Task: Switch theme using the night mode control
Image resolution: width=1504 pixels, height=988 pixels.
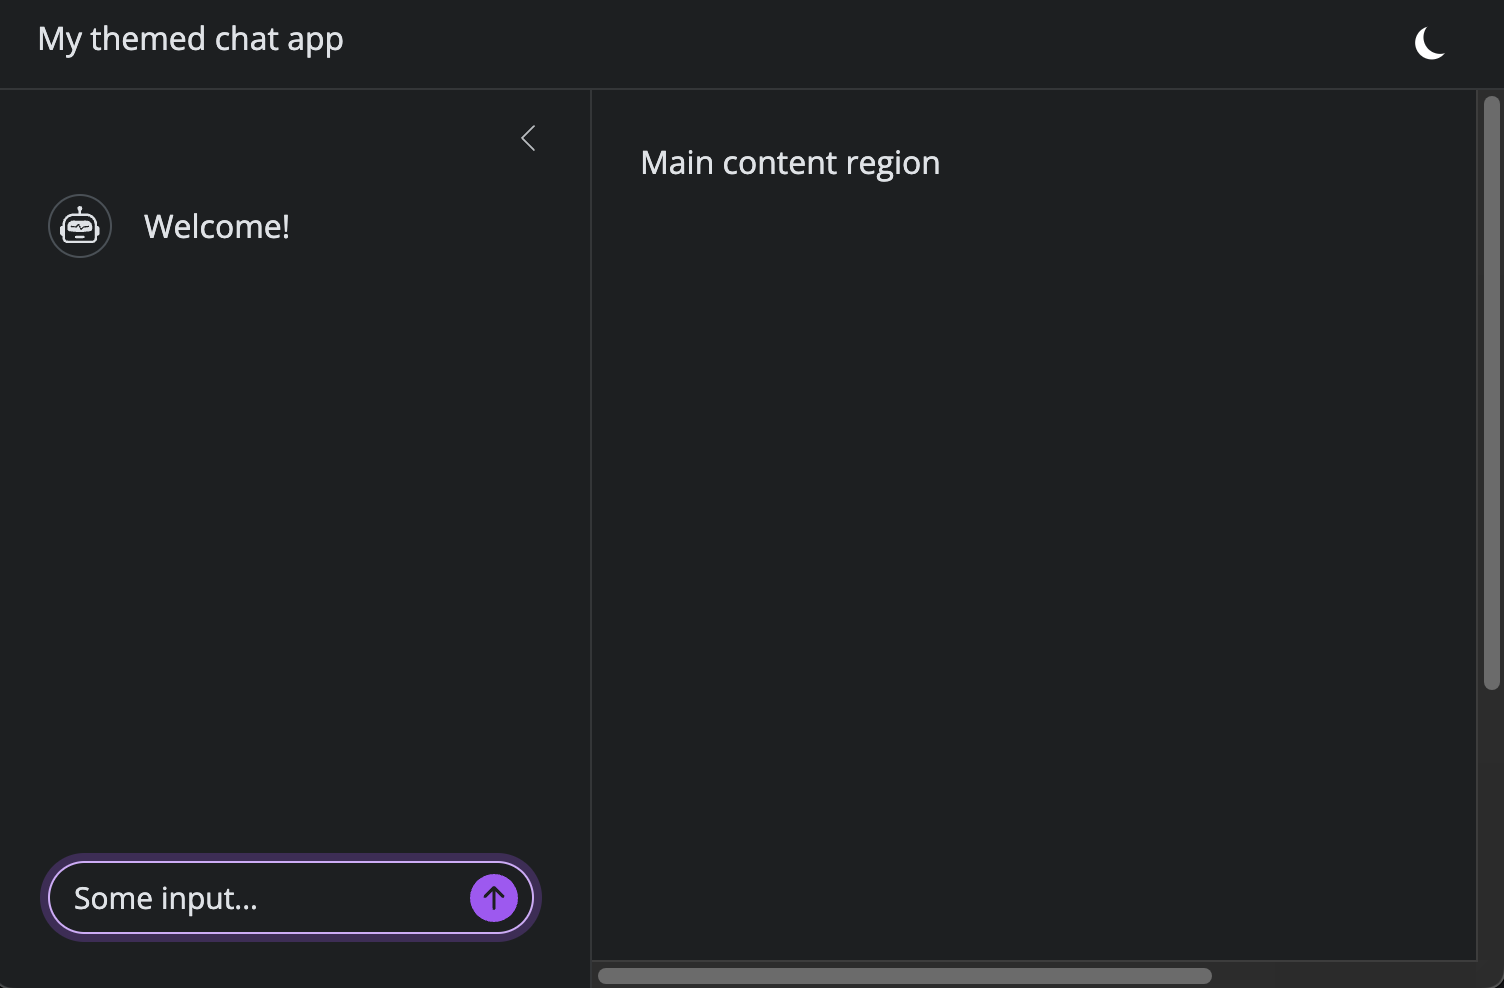Action: [1430, 43]
